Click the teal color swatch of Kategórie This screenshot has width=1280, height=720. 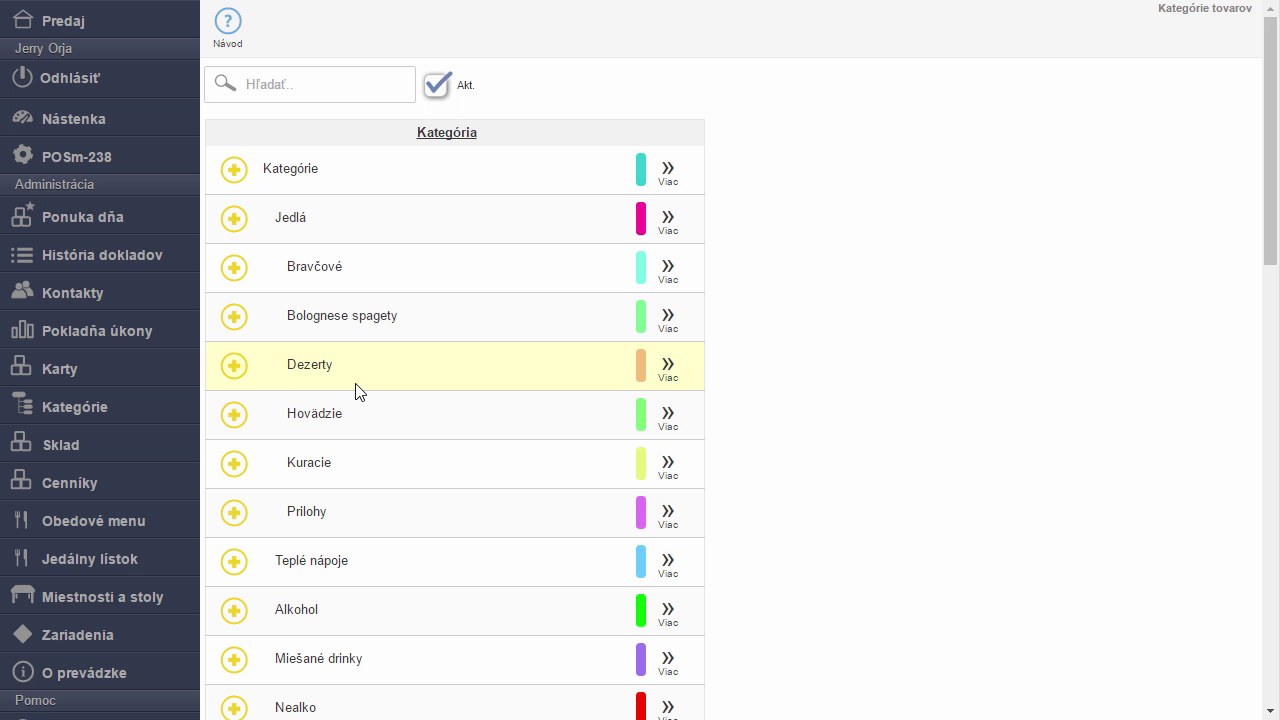pos(641,169)
